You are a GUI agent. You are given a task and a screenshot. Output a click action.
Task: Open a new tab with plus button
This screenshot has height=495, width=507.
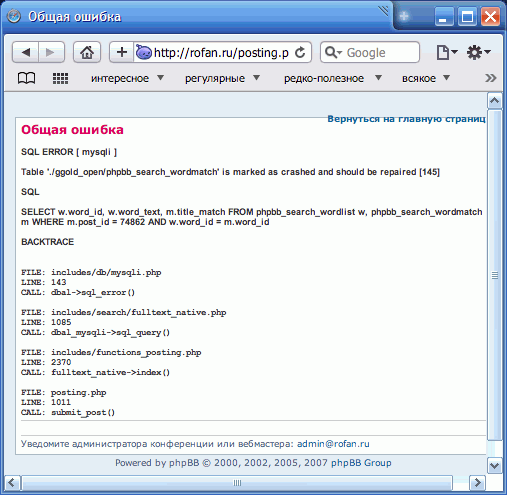404,16
